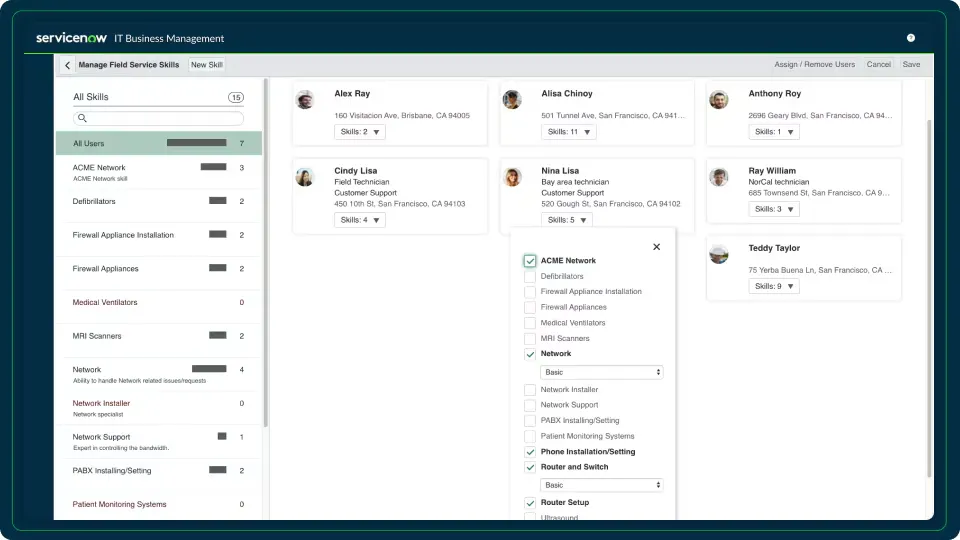960x540 pixels.
Task: Click the ACME Network count bar
Action: pos(213,167)
